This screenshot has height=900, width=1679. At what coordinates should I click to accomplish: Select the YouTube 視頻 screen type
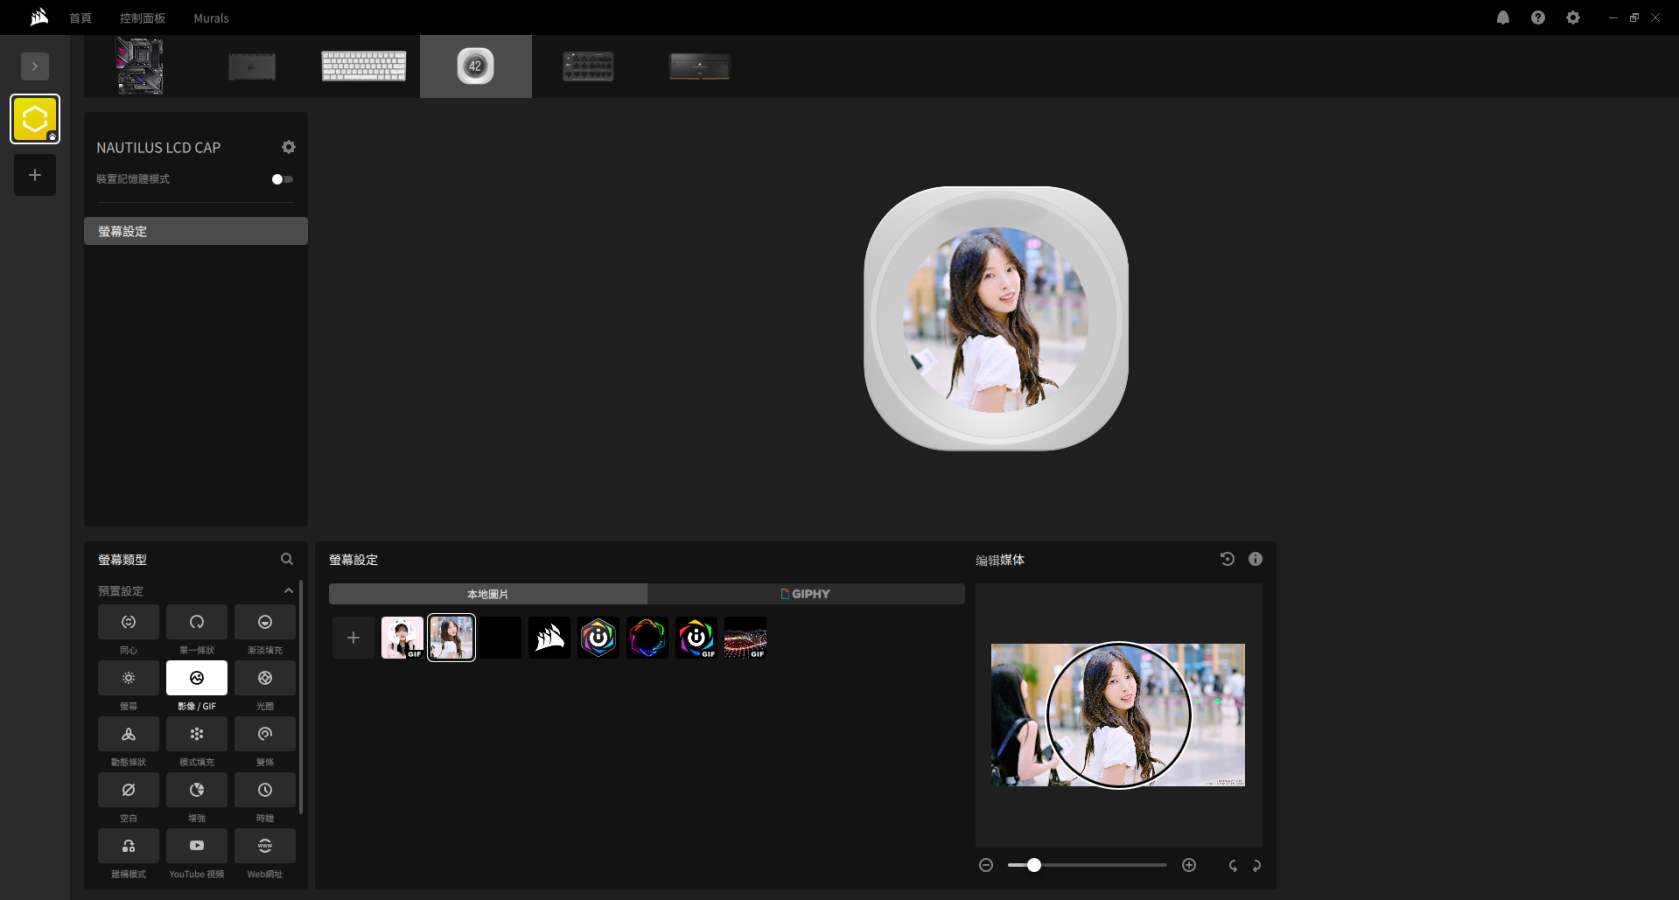click(197, 846)
